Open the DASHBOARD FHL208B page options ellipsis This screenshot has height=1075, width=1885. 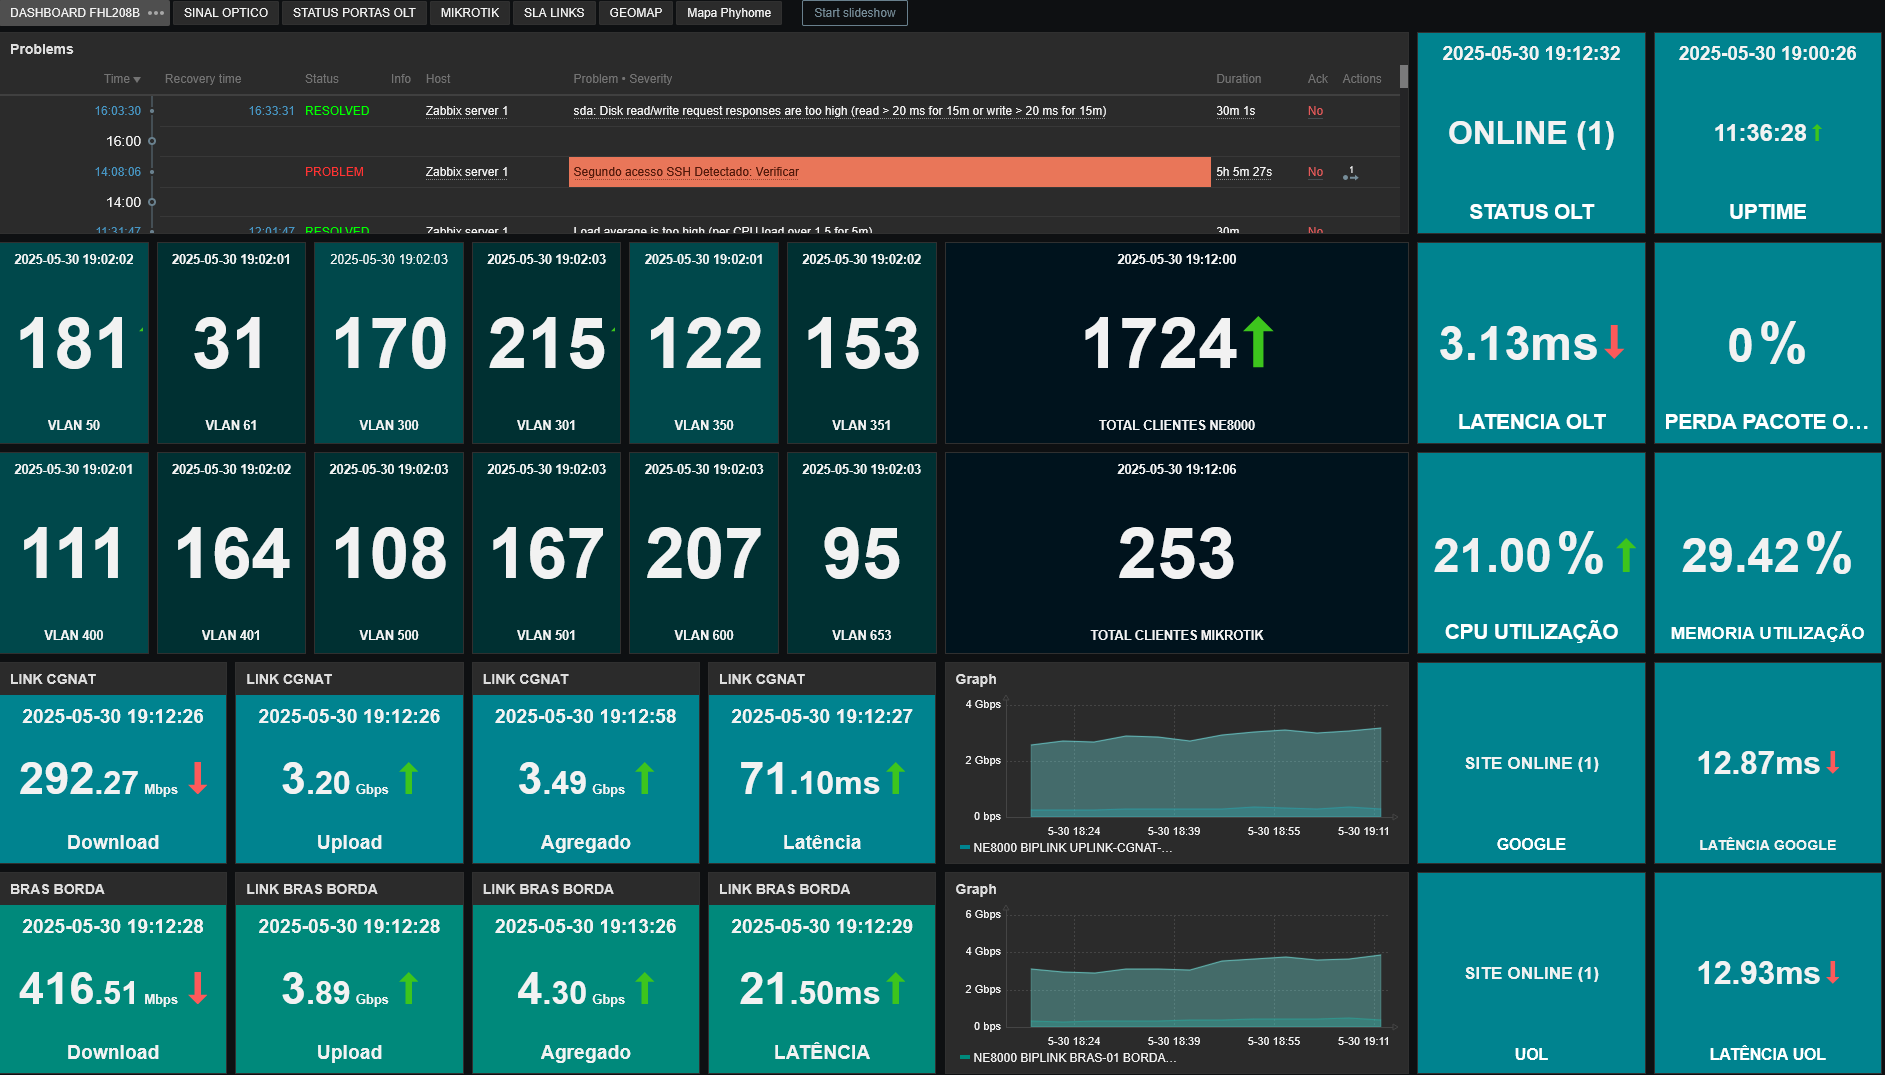pyautogui.click(x=155, y=13)
